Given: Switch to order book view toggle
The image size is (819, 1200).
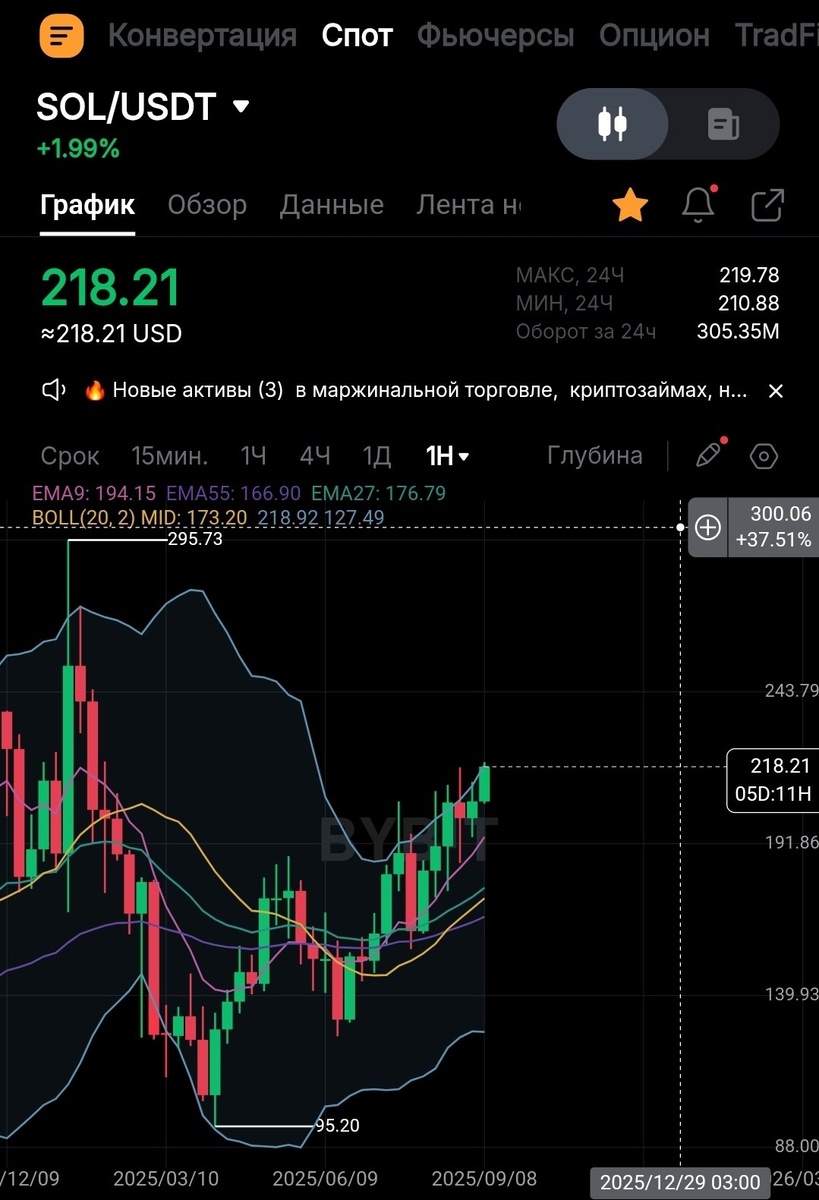Looking at the screenshot, I should (723, 124).
